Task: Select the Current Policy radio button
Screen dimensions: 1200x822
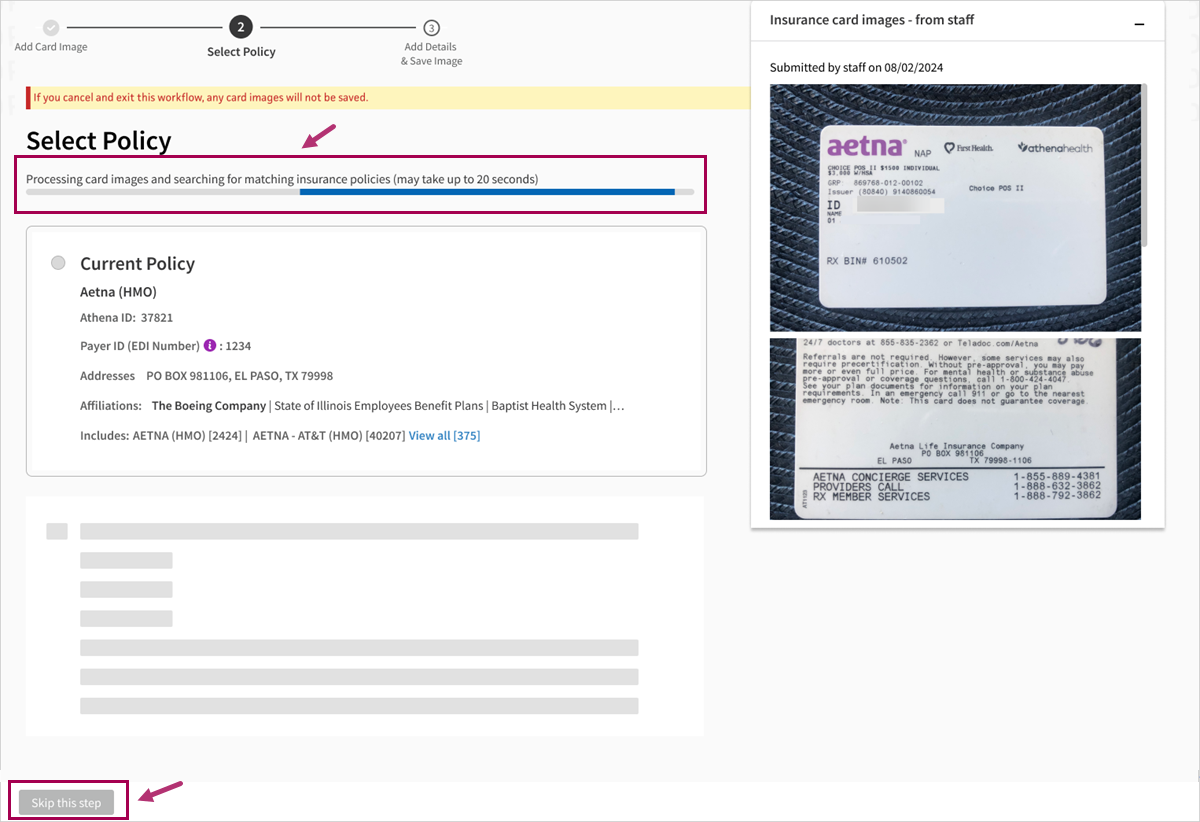Action: (58, 263)
